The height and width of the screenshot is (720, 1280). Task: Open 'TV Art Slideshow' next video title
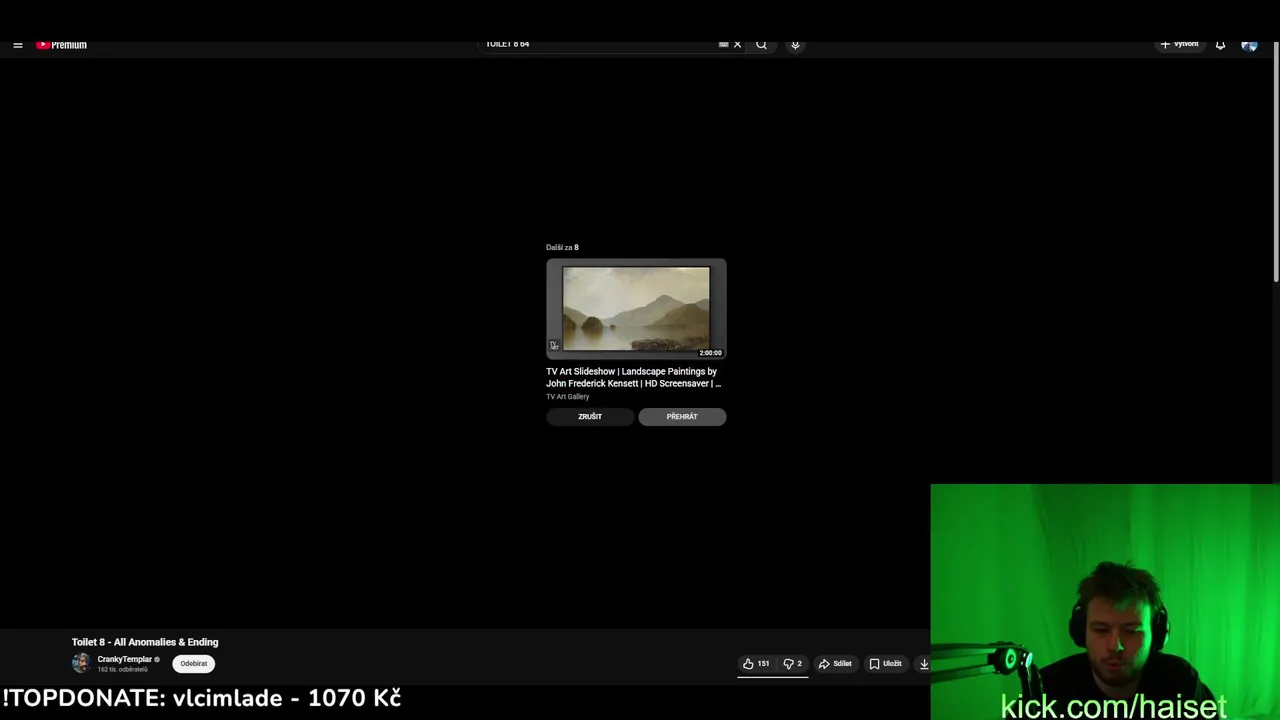click(633, 377)
